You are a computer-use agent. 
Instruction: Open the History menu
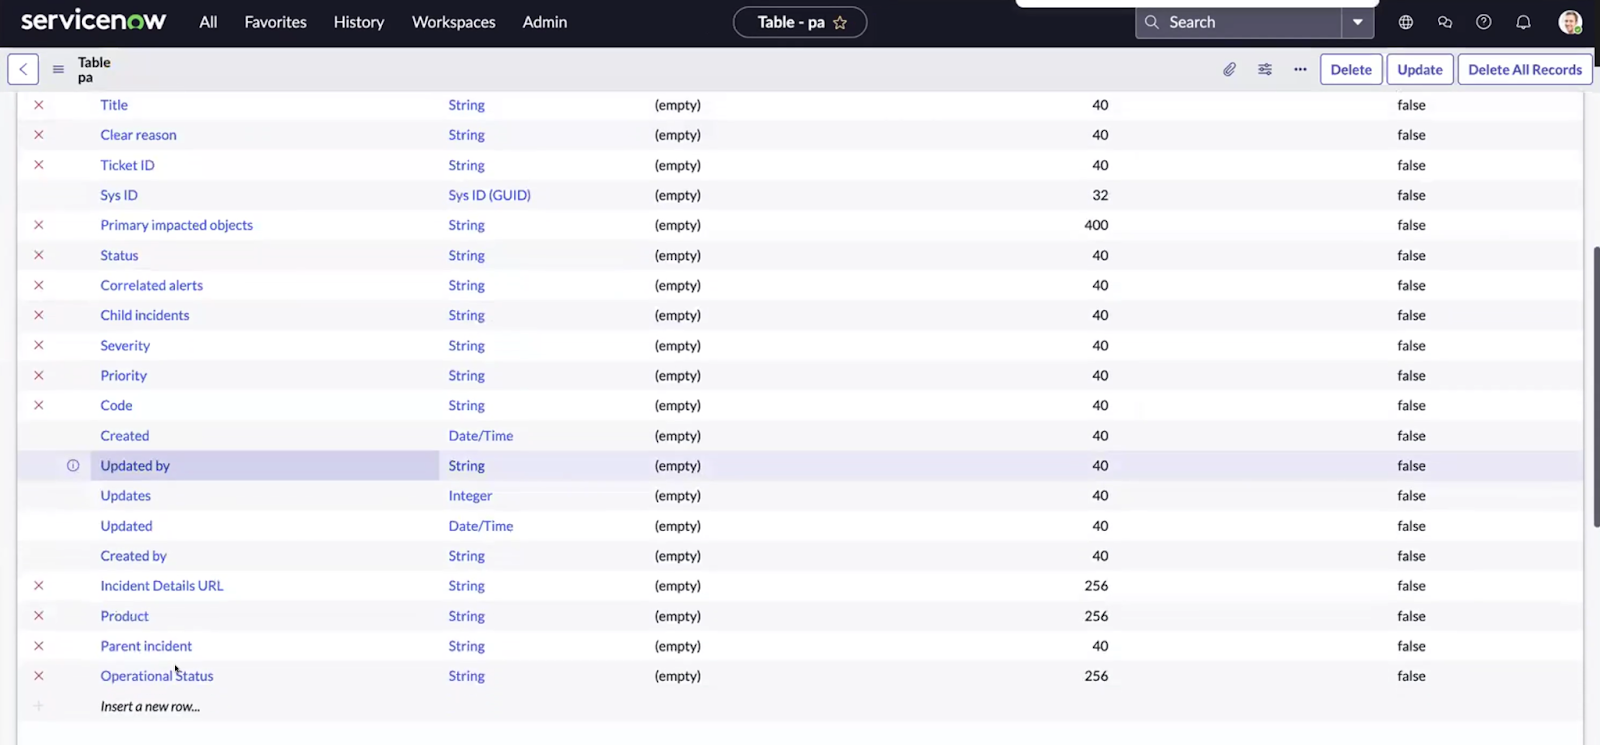point(359,22)
